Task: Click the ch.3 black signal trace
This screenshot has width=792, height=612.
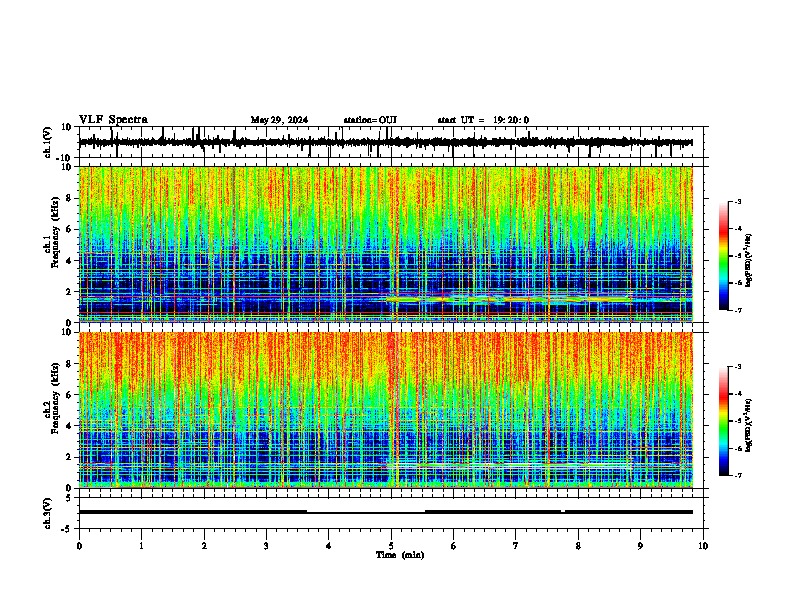Action: [386, 512]
